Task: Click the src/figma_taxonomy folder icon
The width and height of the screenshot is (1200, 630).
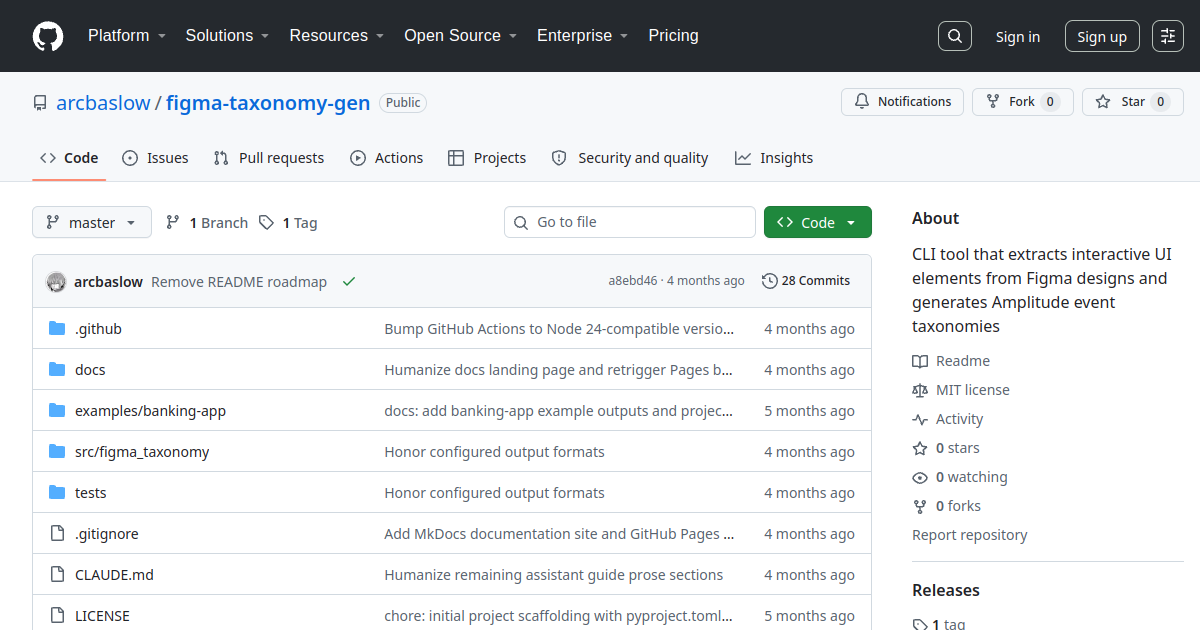Action: coord(57,452)
